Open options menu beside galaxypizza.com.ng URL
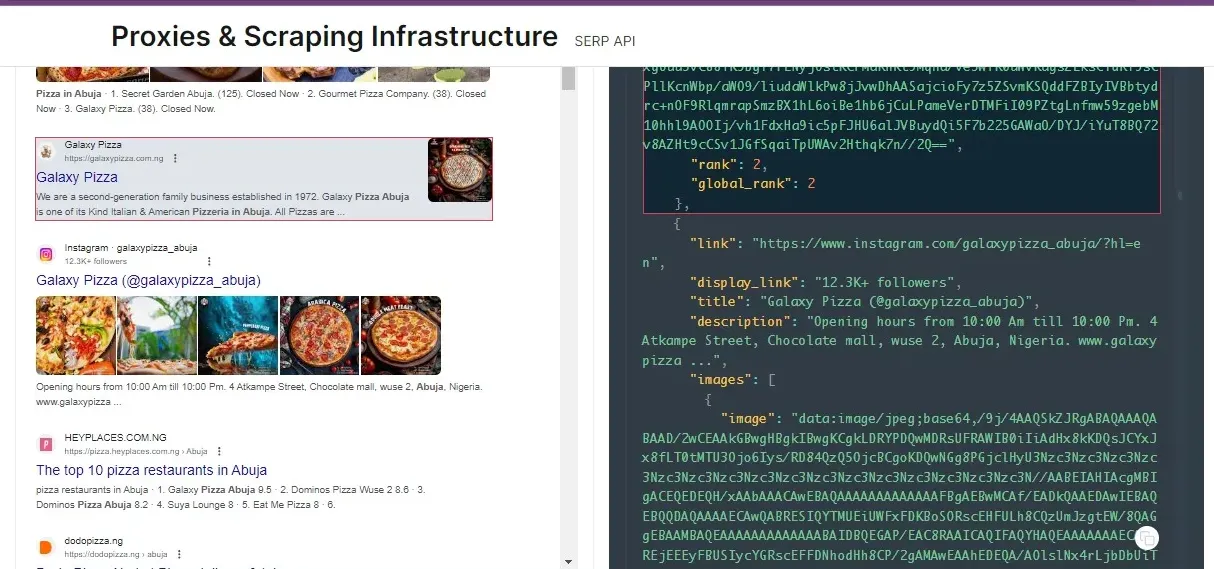This screenshot has width=1214, height=569. point(175,158)
